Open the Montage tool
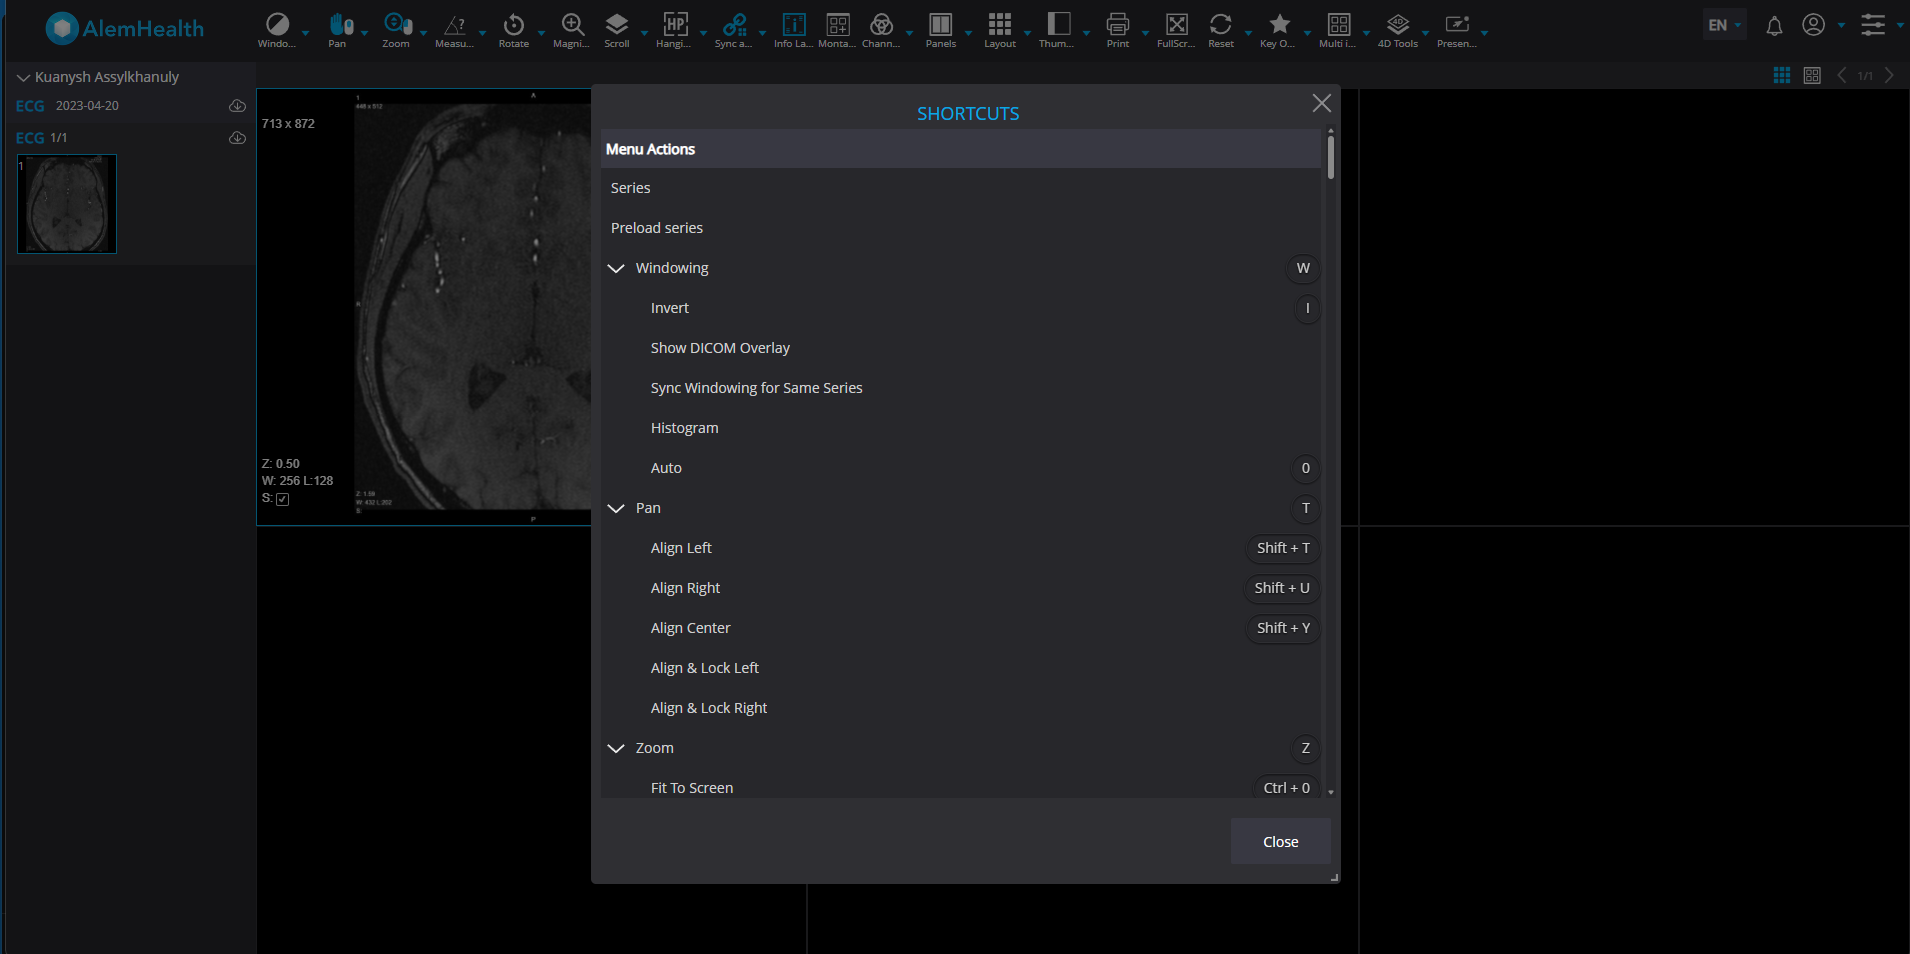This screenshot has height=954, width=1910. pos(838,24)
